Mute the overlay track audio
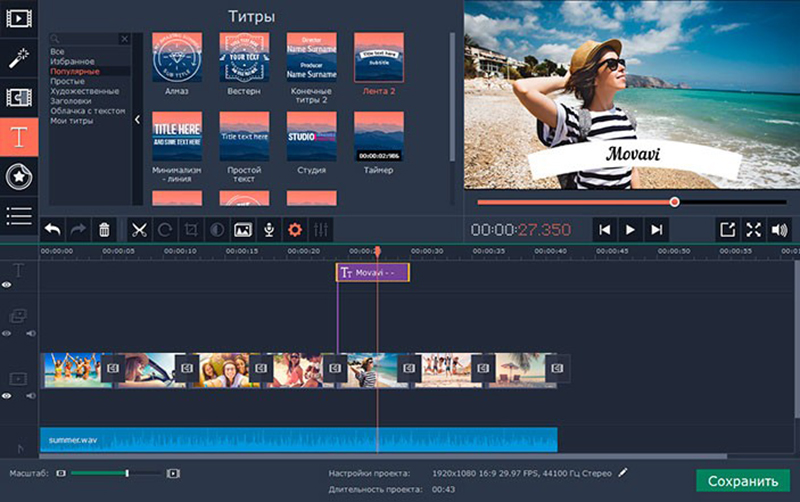The height and width of the screenshot is (502, 800). [x=31, y=333]
